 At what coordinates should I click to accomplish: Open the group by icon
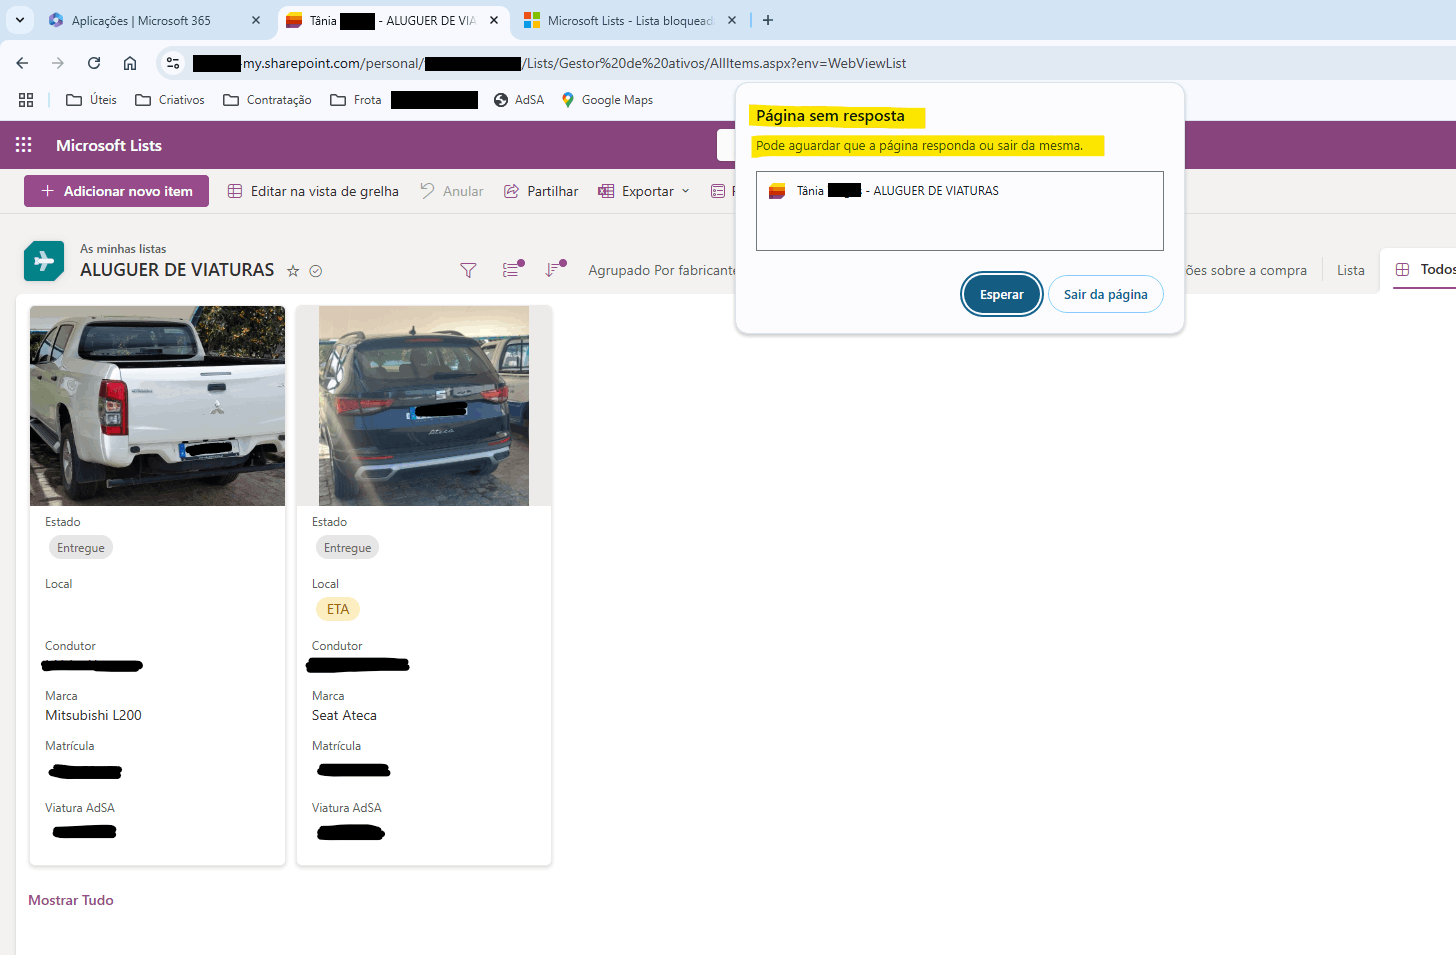[512, 270]
